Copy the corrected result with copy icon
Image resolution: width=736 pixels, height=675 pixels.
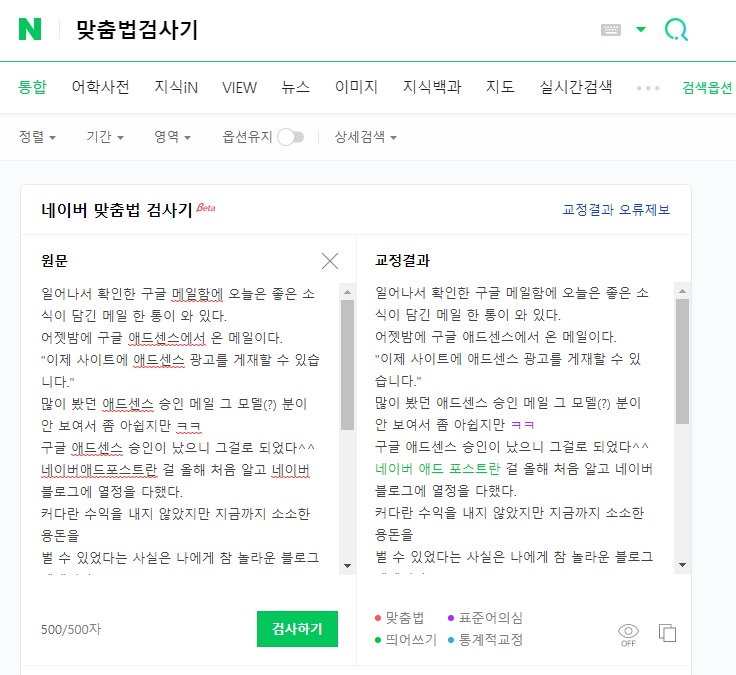667,633
